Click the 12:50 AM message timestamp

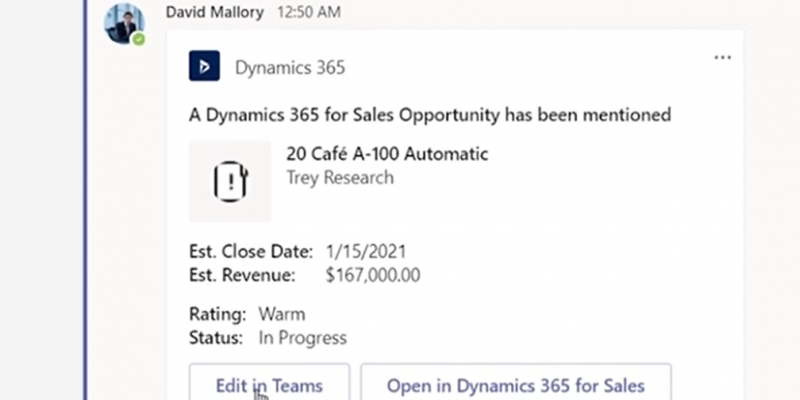pyautogui.click(x=309, y=12)
